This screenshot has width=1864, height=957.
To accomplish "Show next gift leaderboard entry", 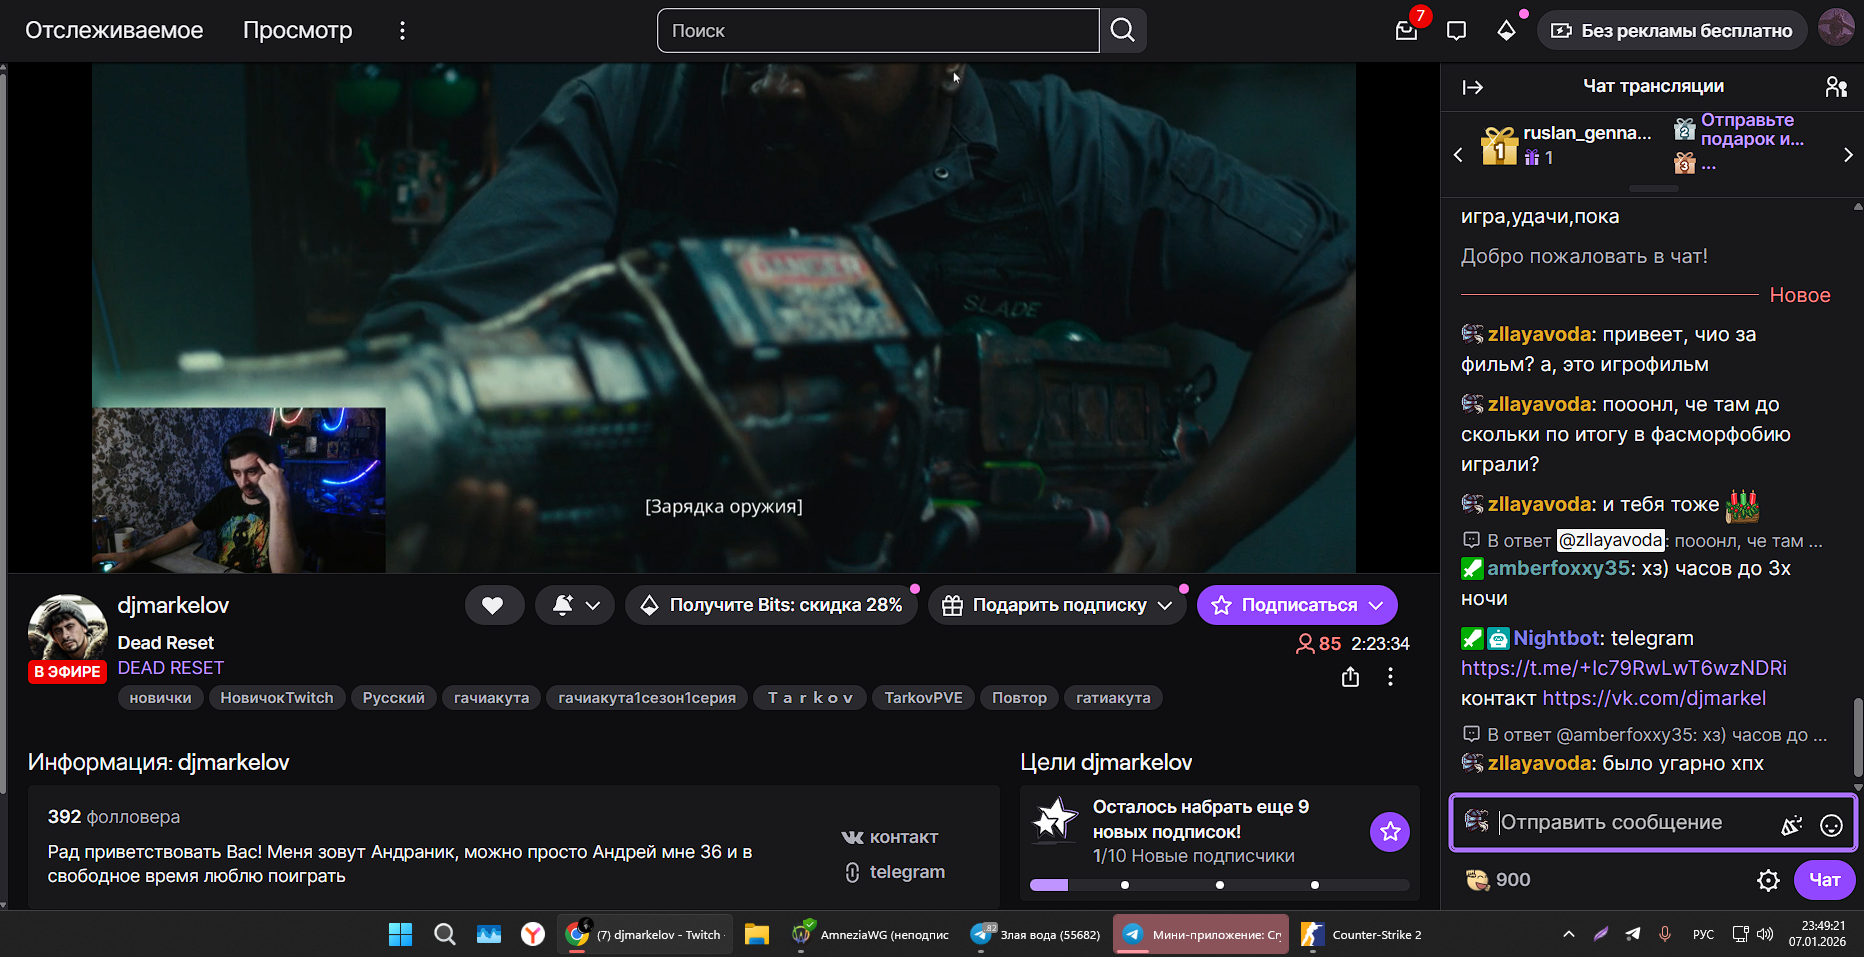I will pos(1848,155).
